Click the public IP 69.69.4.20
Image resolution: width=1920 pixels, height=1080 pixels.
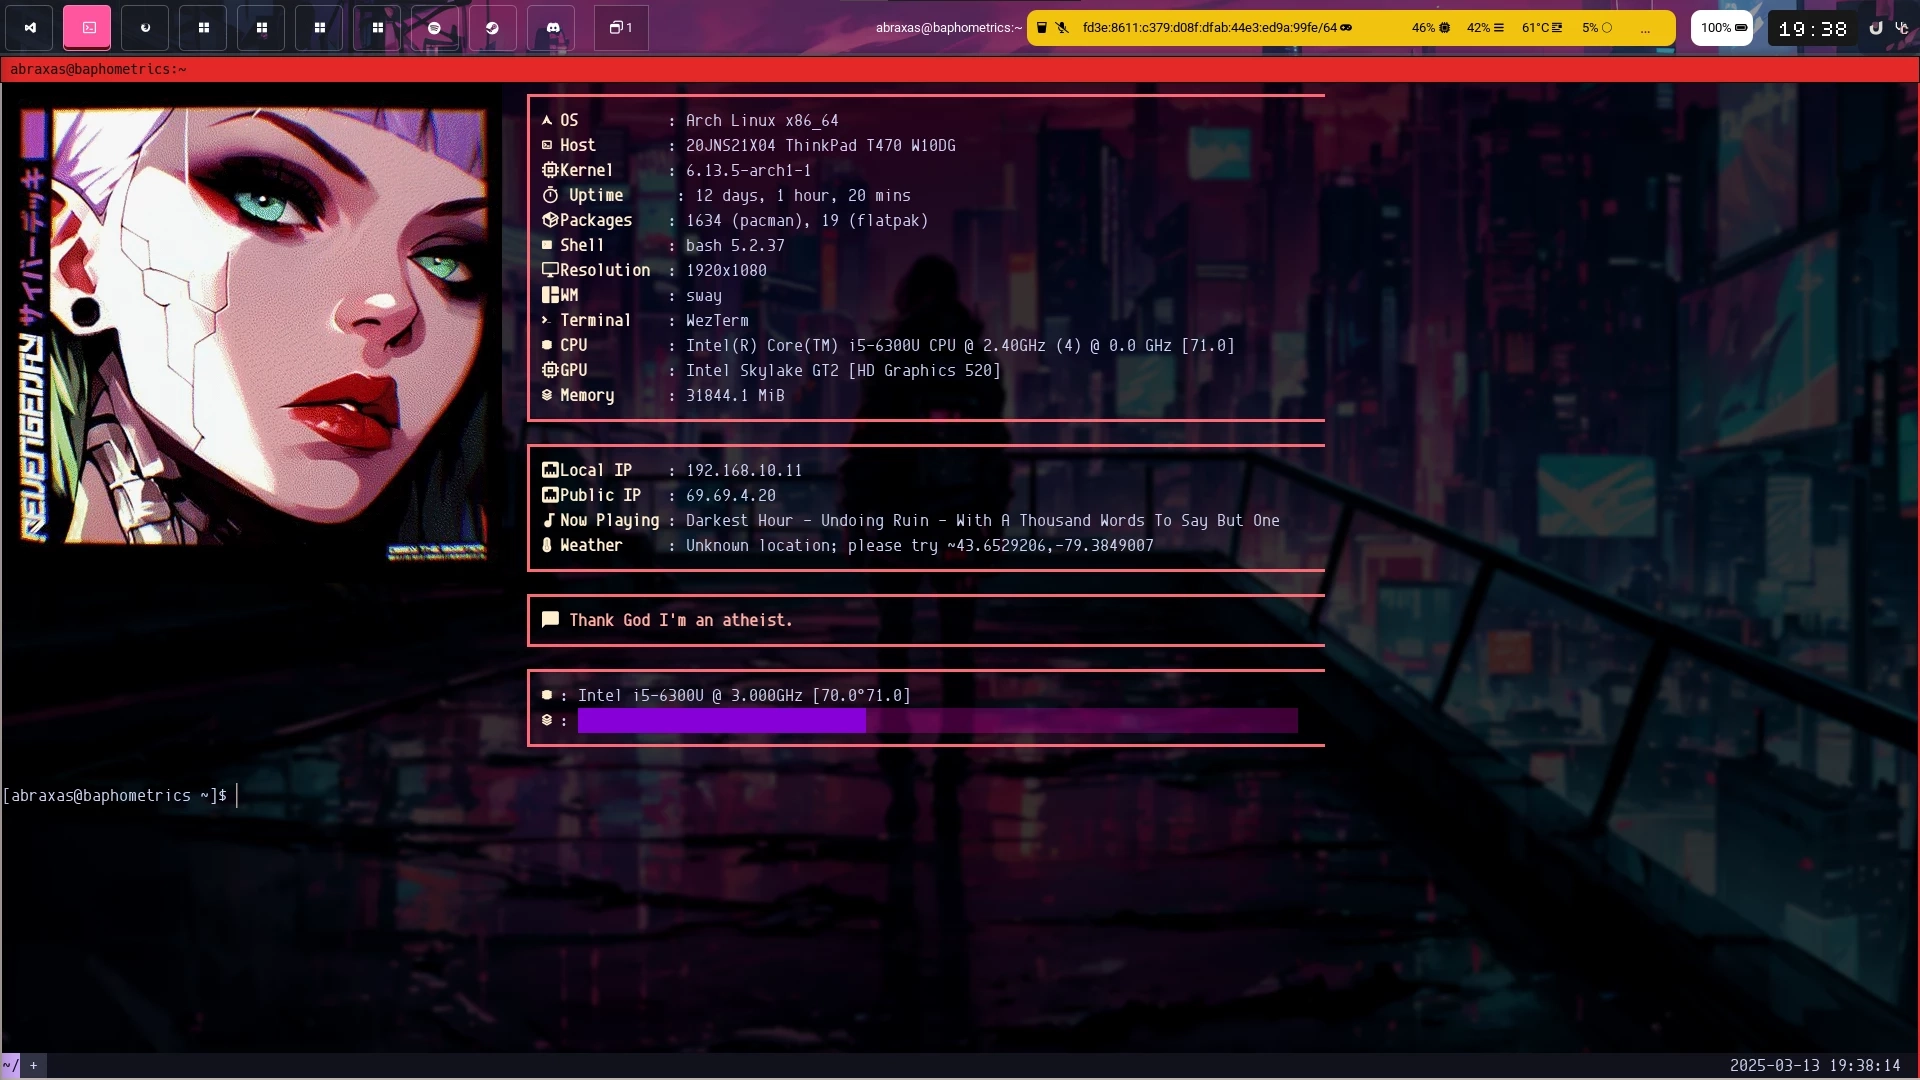tap(730, 496)
